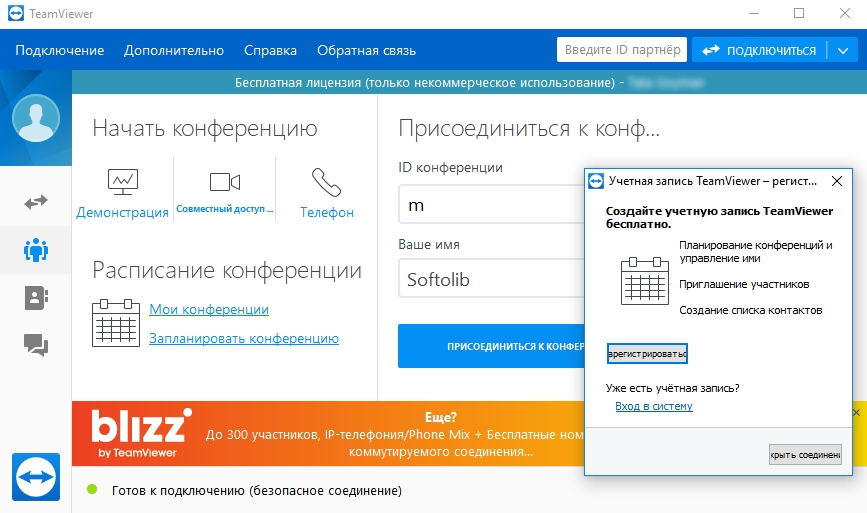Open the Chat sidebar icon
This screenshot has height=513, width=867.
point(36,346)
